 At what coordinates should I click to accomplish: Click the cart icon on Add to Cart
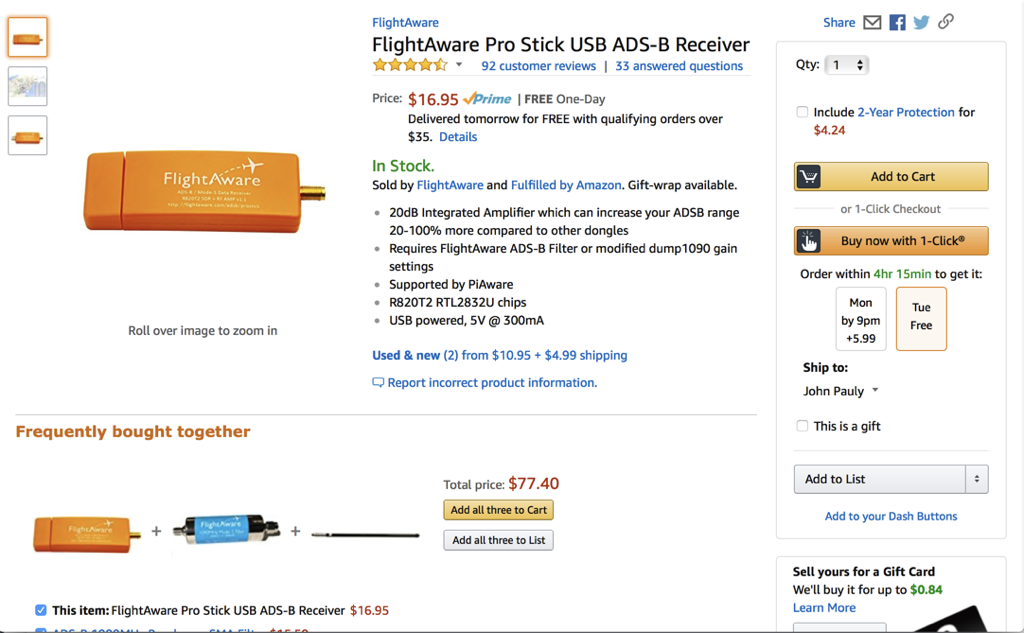click(808, 177)
